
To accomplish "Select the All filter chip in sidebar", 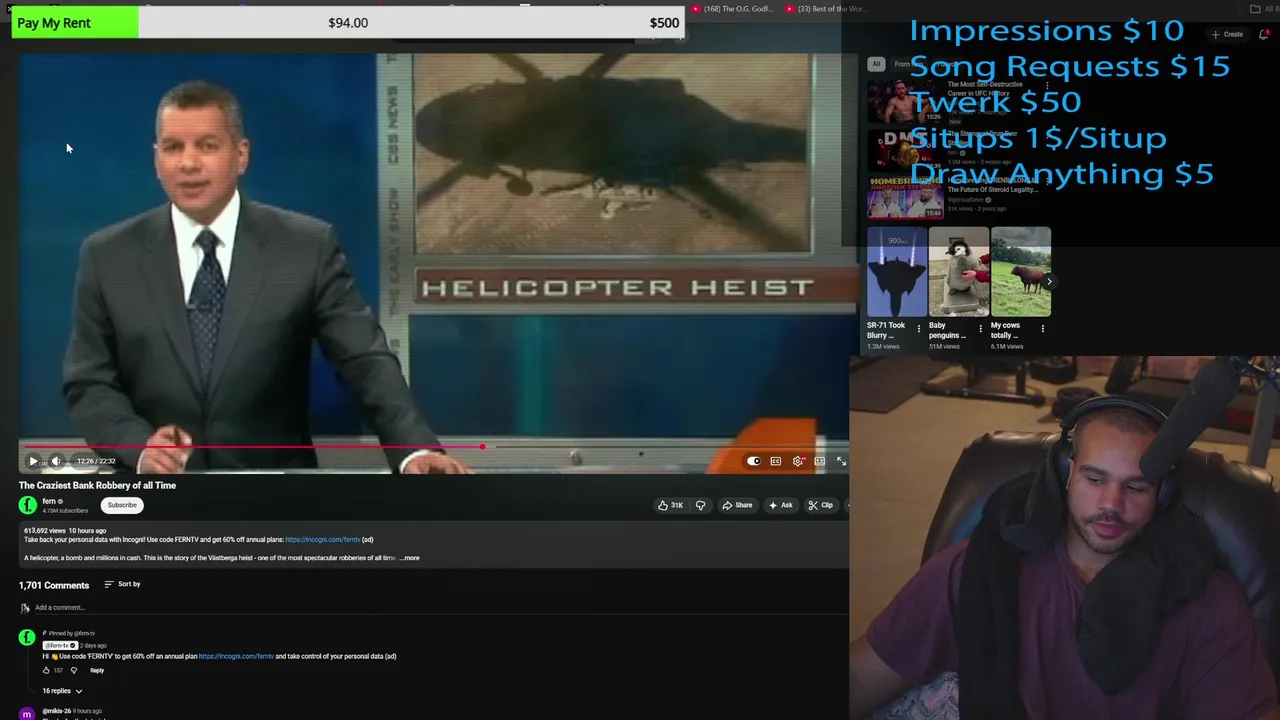I will (876, 64).
